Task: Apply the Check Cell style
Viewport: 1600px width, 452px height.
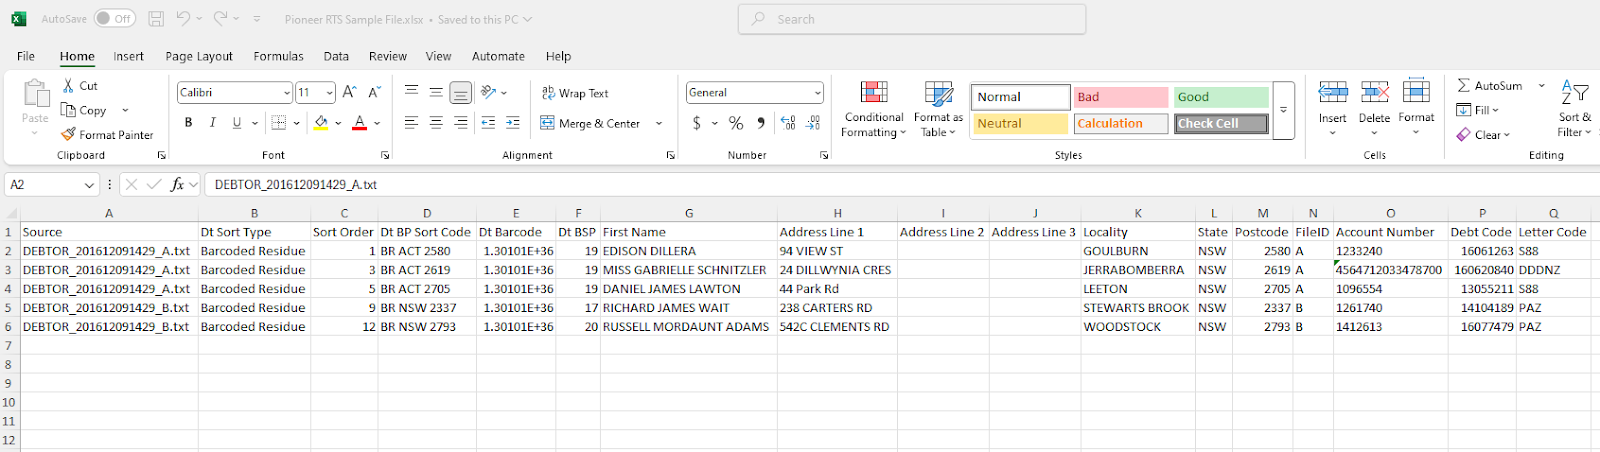Action: tap(1220, 123)
